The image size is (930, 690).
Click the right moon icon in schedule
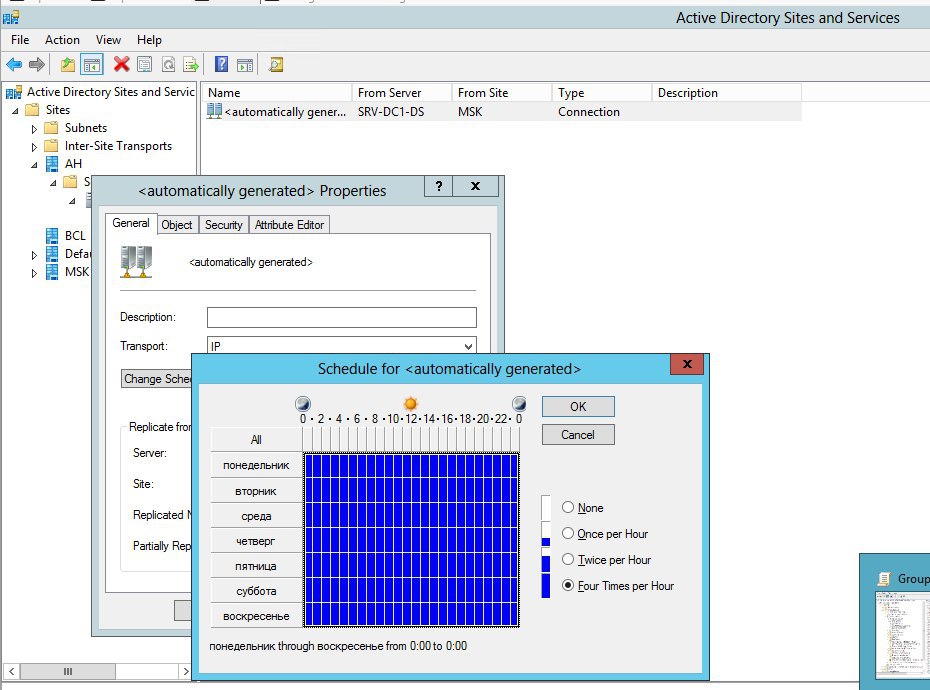coord(519,404)
